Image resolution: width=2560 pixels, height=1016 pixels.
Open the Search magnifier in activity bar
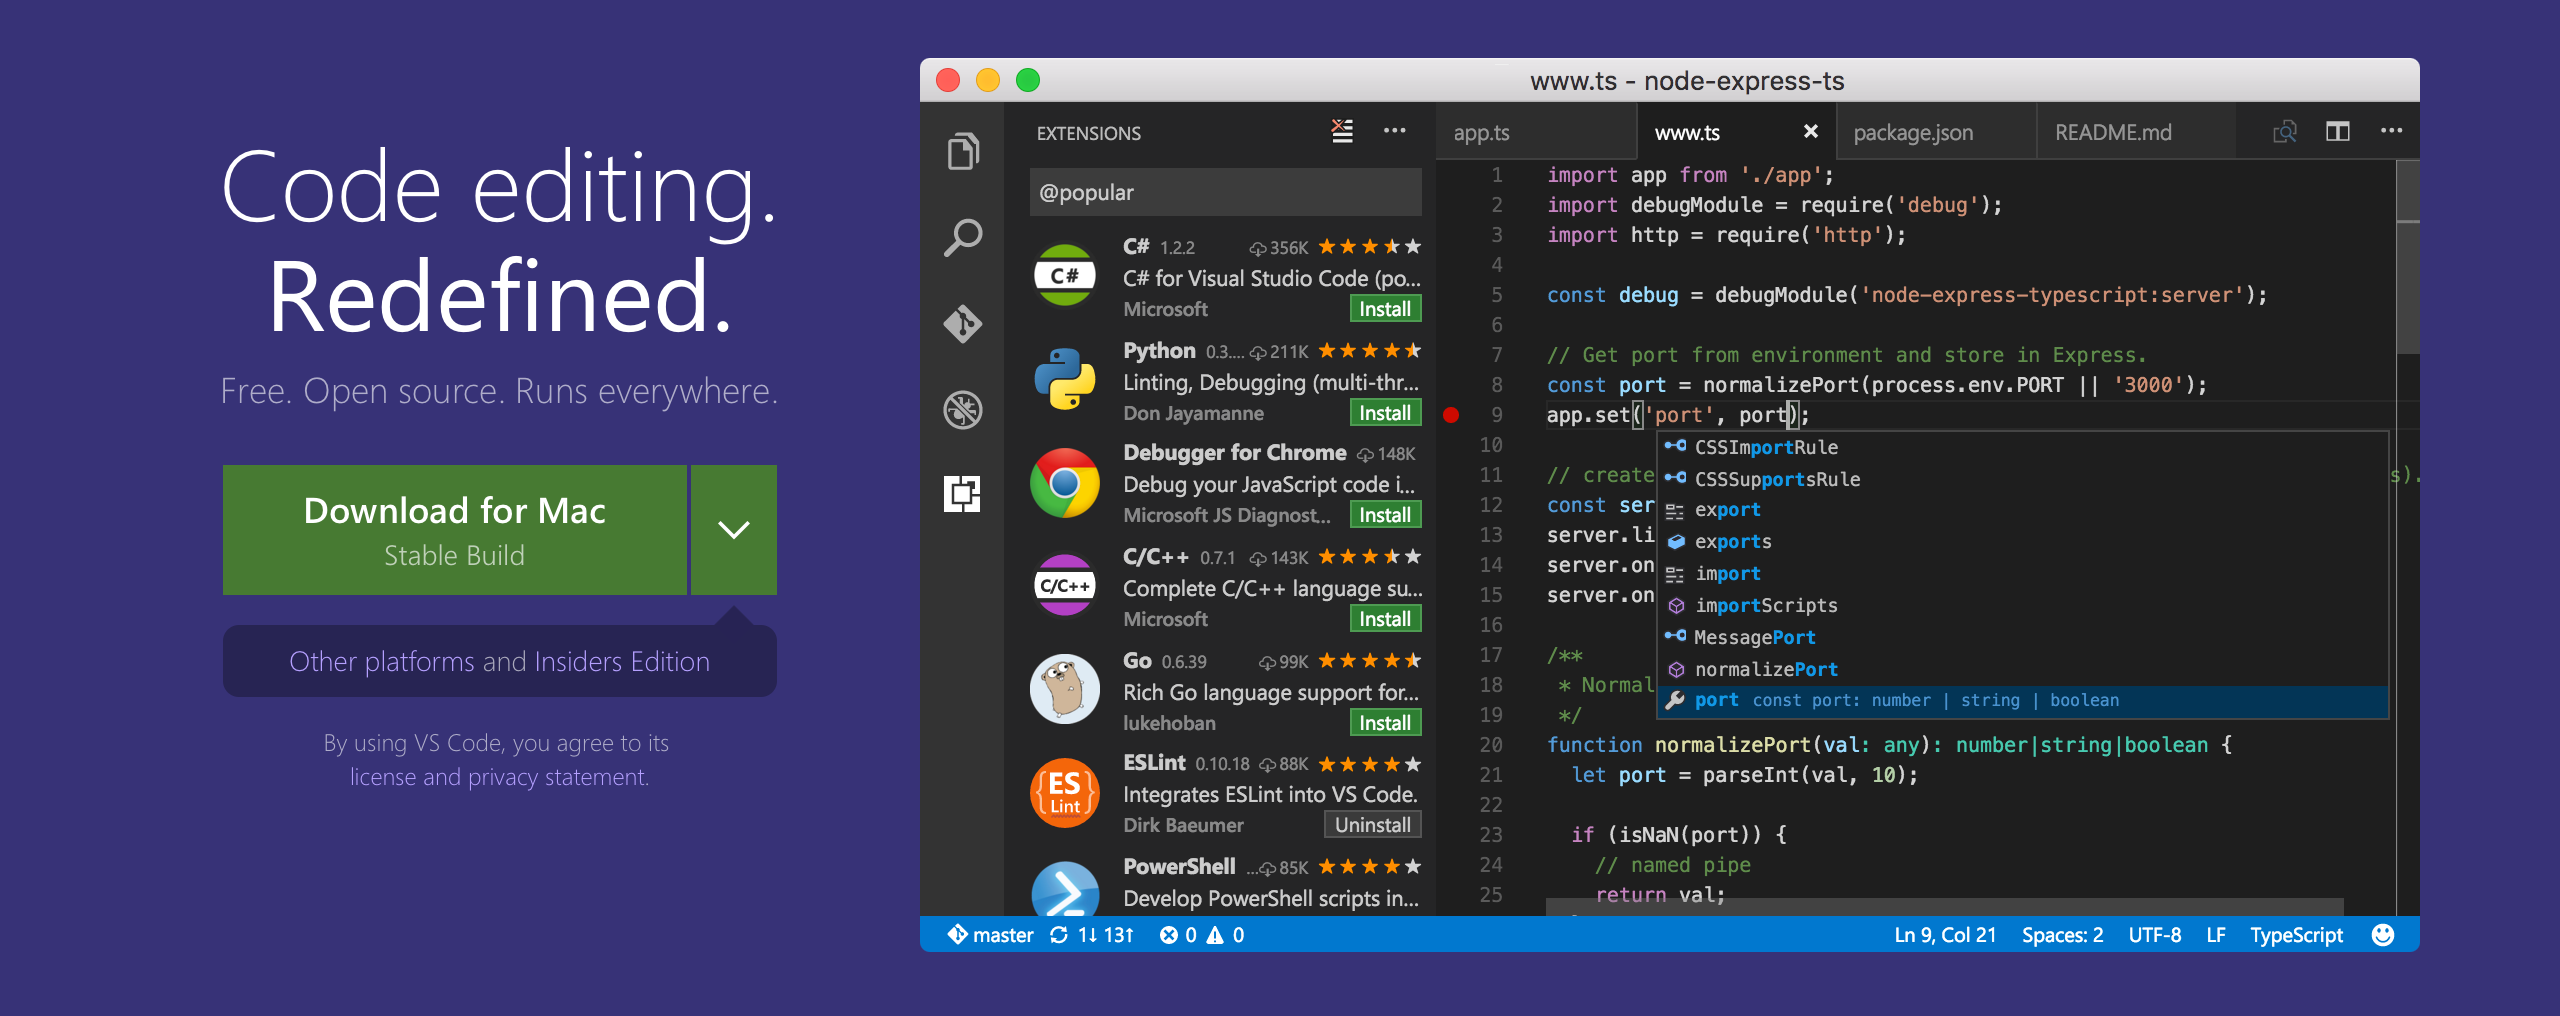963,238
